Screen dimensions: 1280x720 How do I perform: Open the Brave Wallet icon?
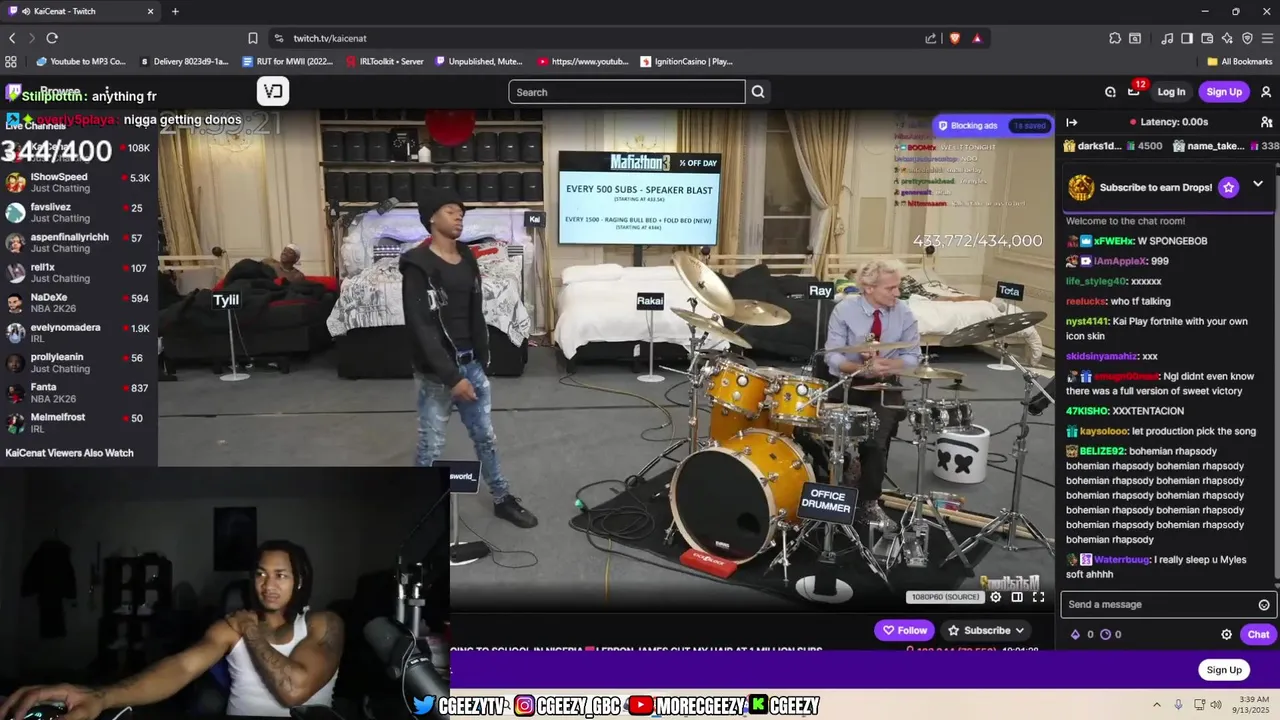point(1207,38)
